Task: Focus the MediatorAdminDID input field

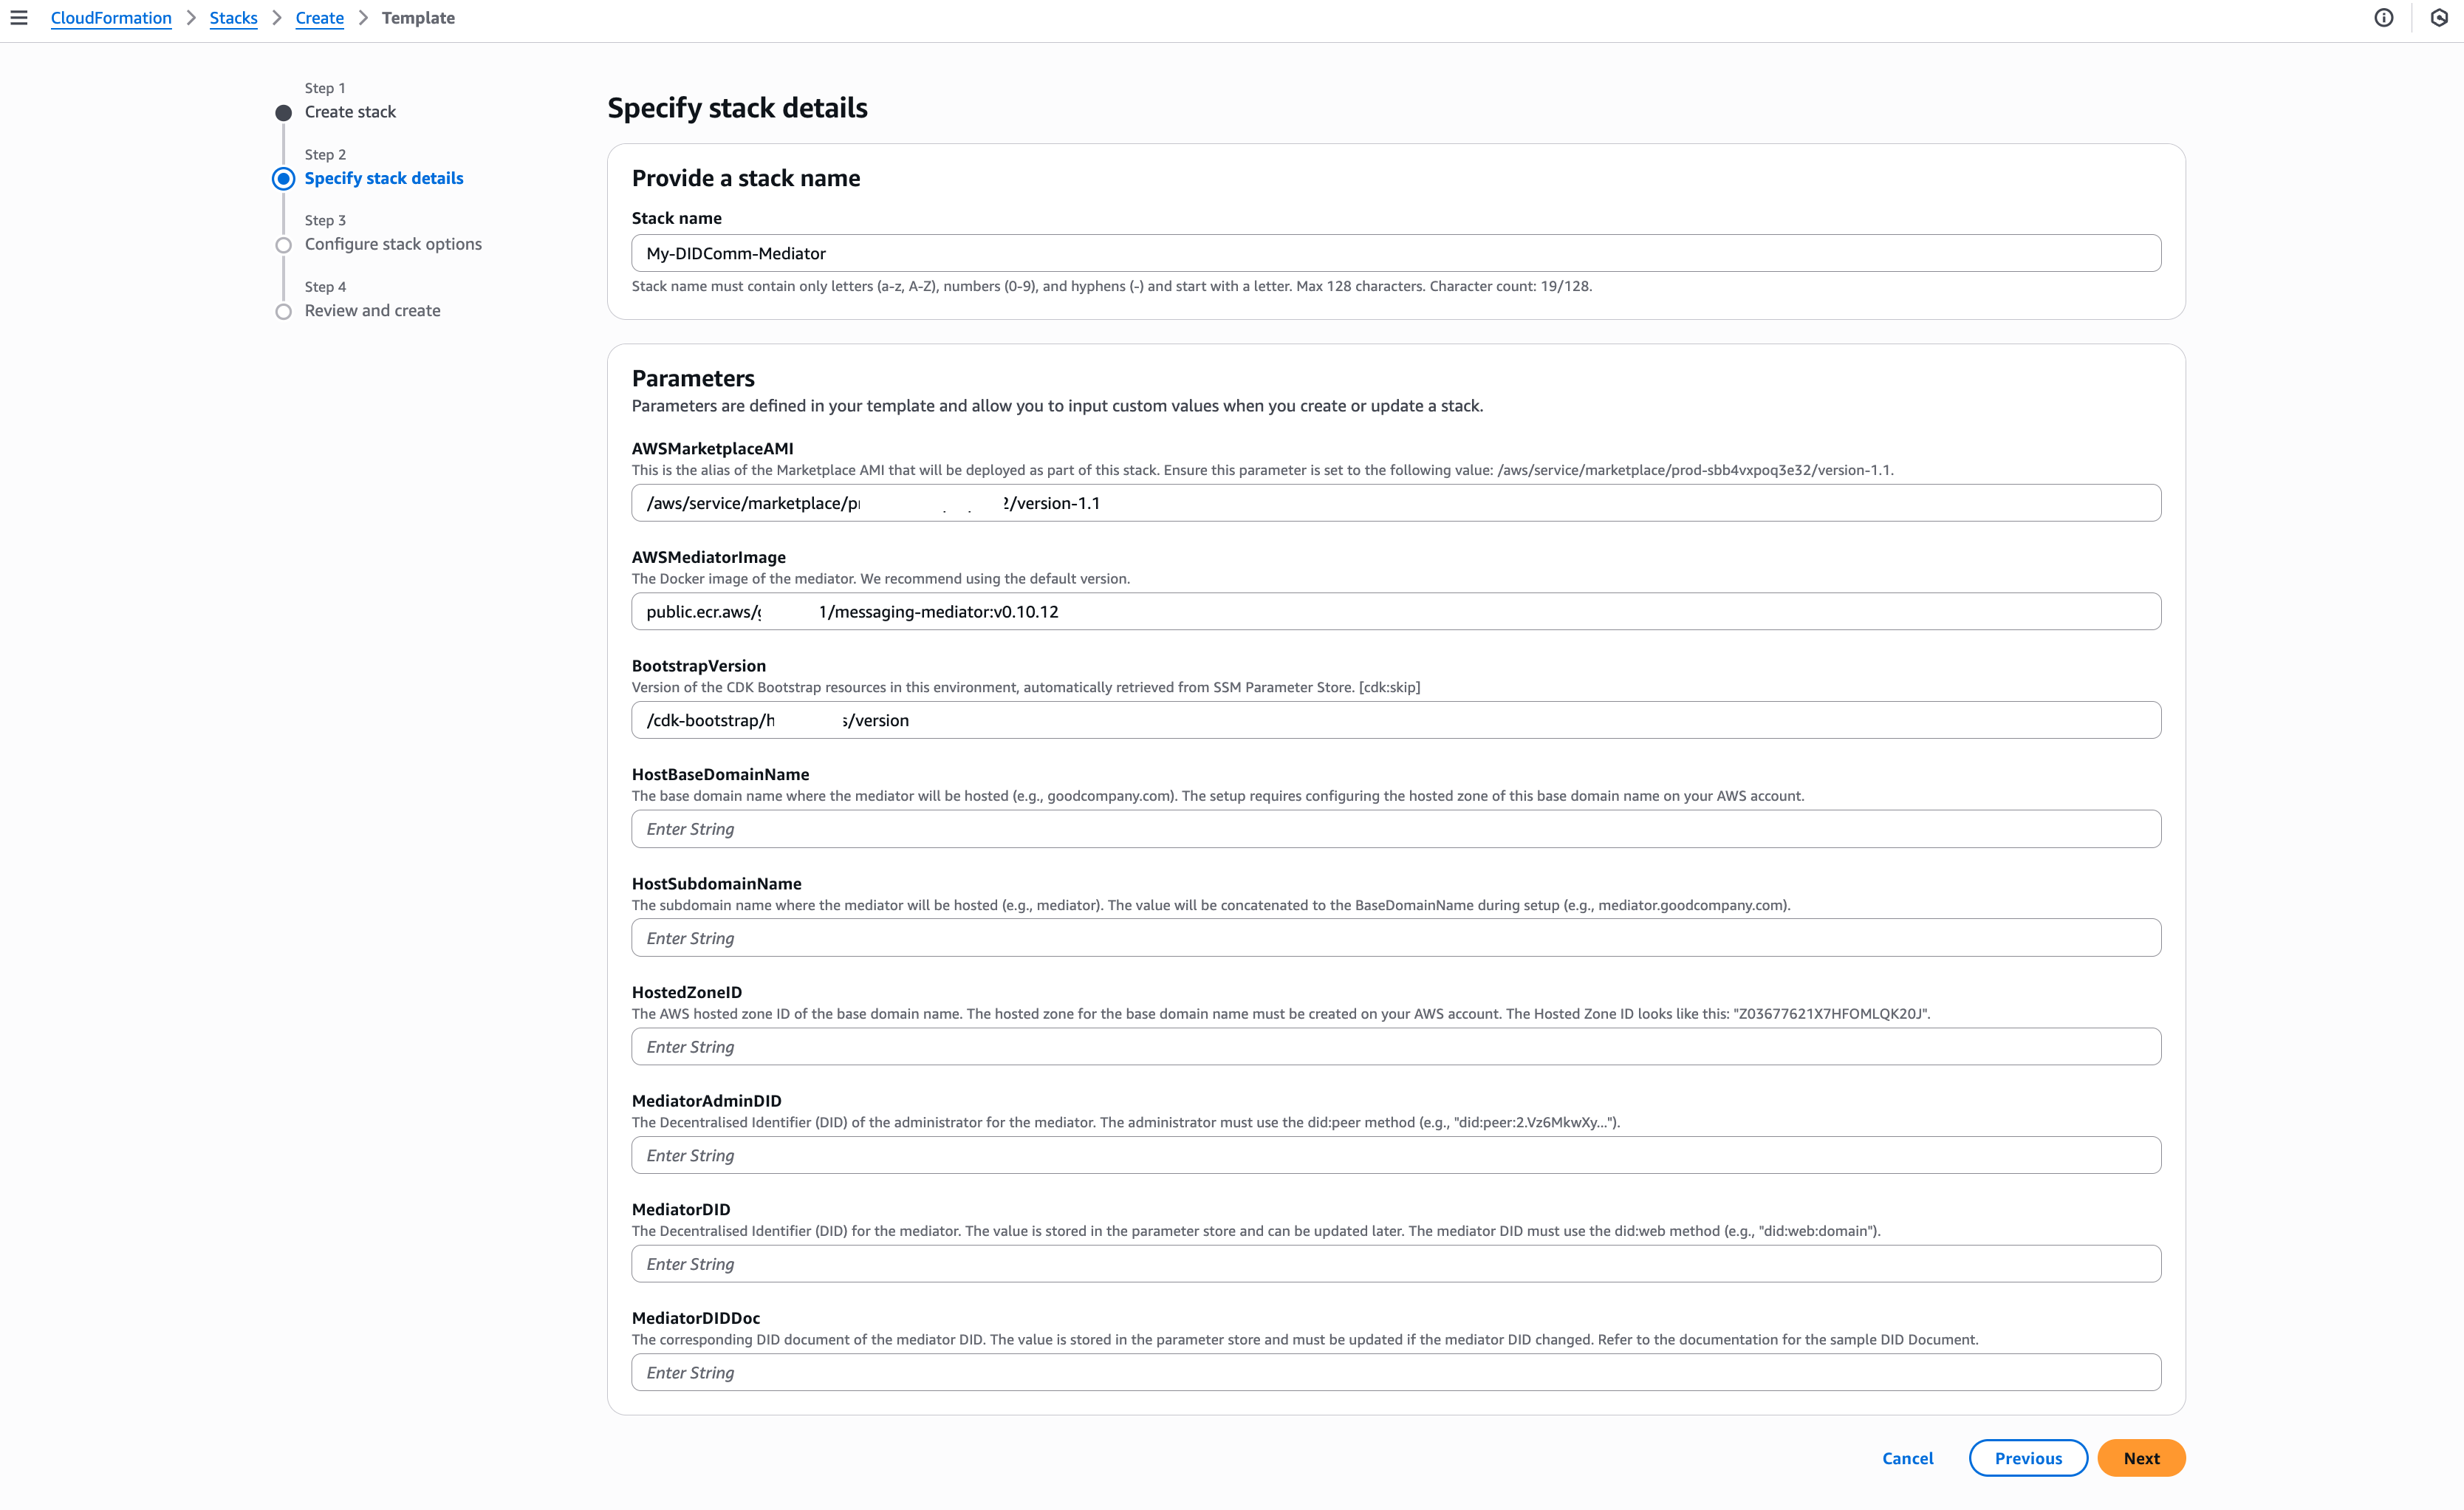Action: (1396, 1155)
